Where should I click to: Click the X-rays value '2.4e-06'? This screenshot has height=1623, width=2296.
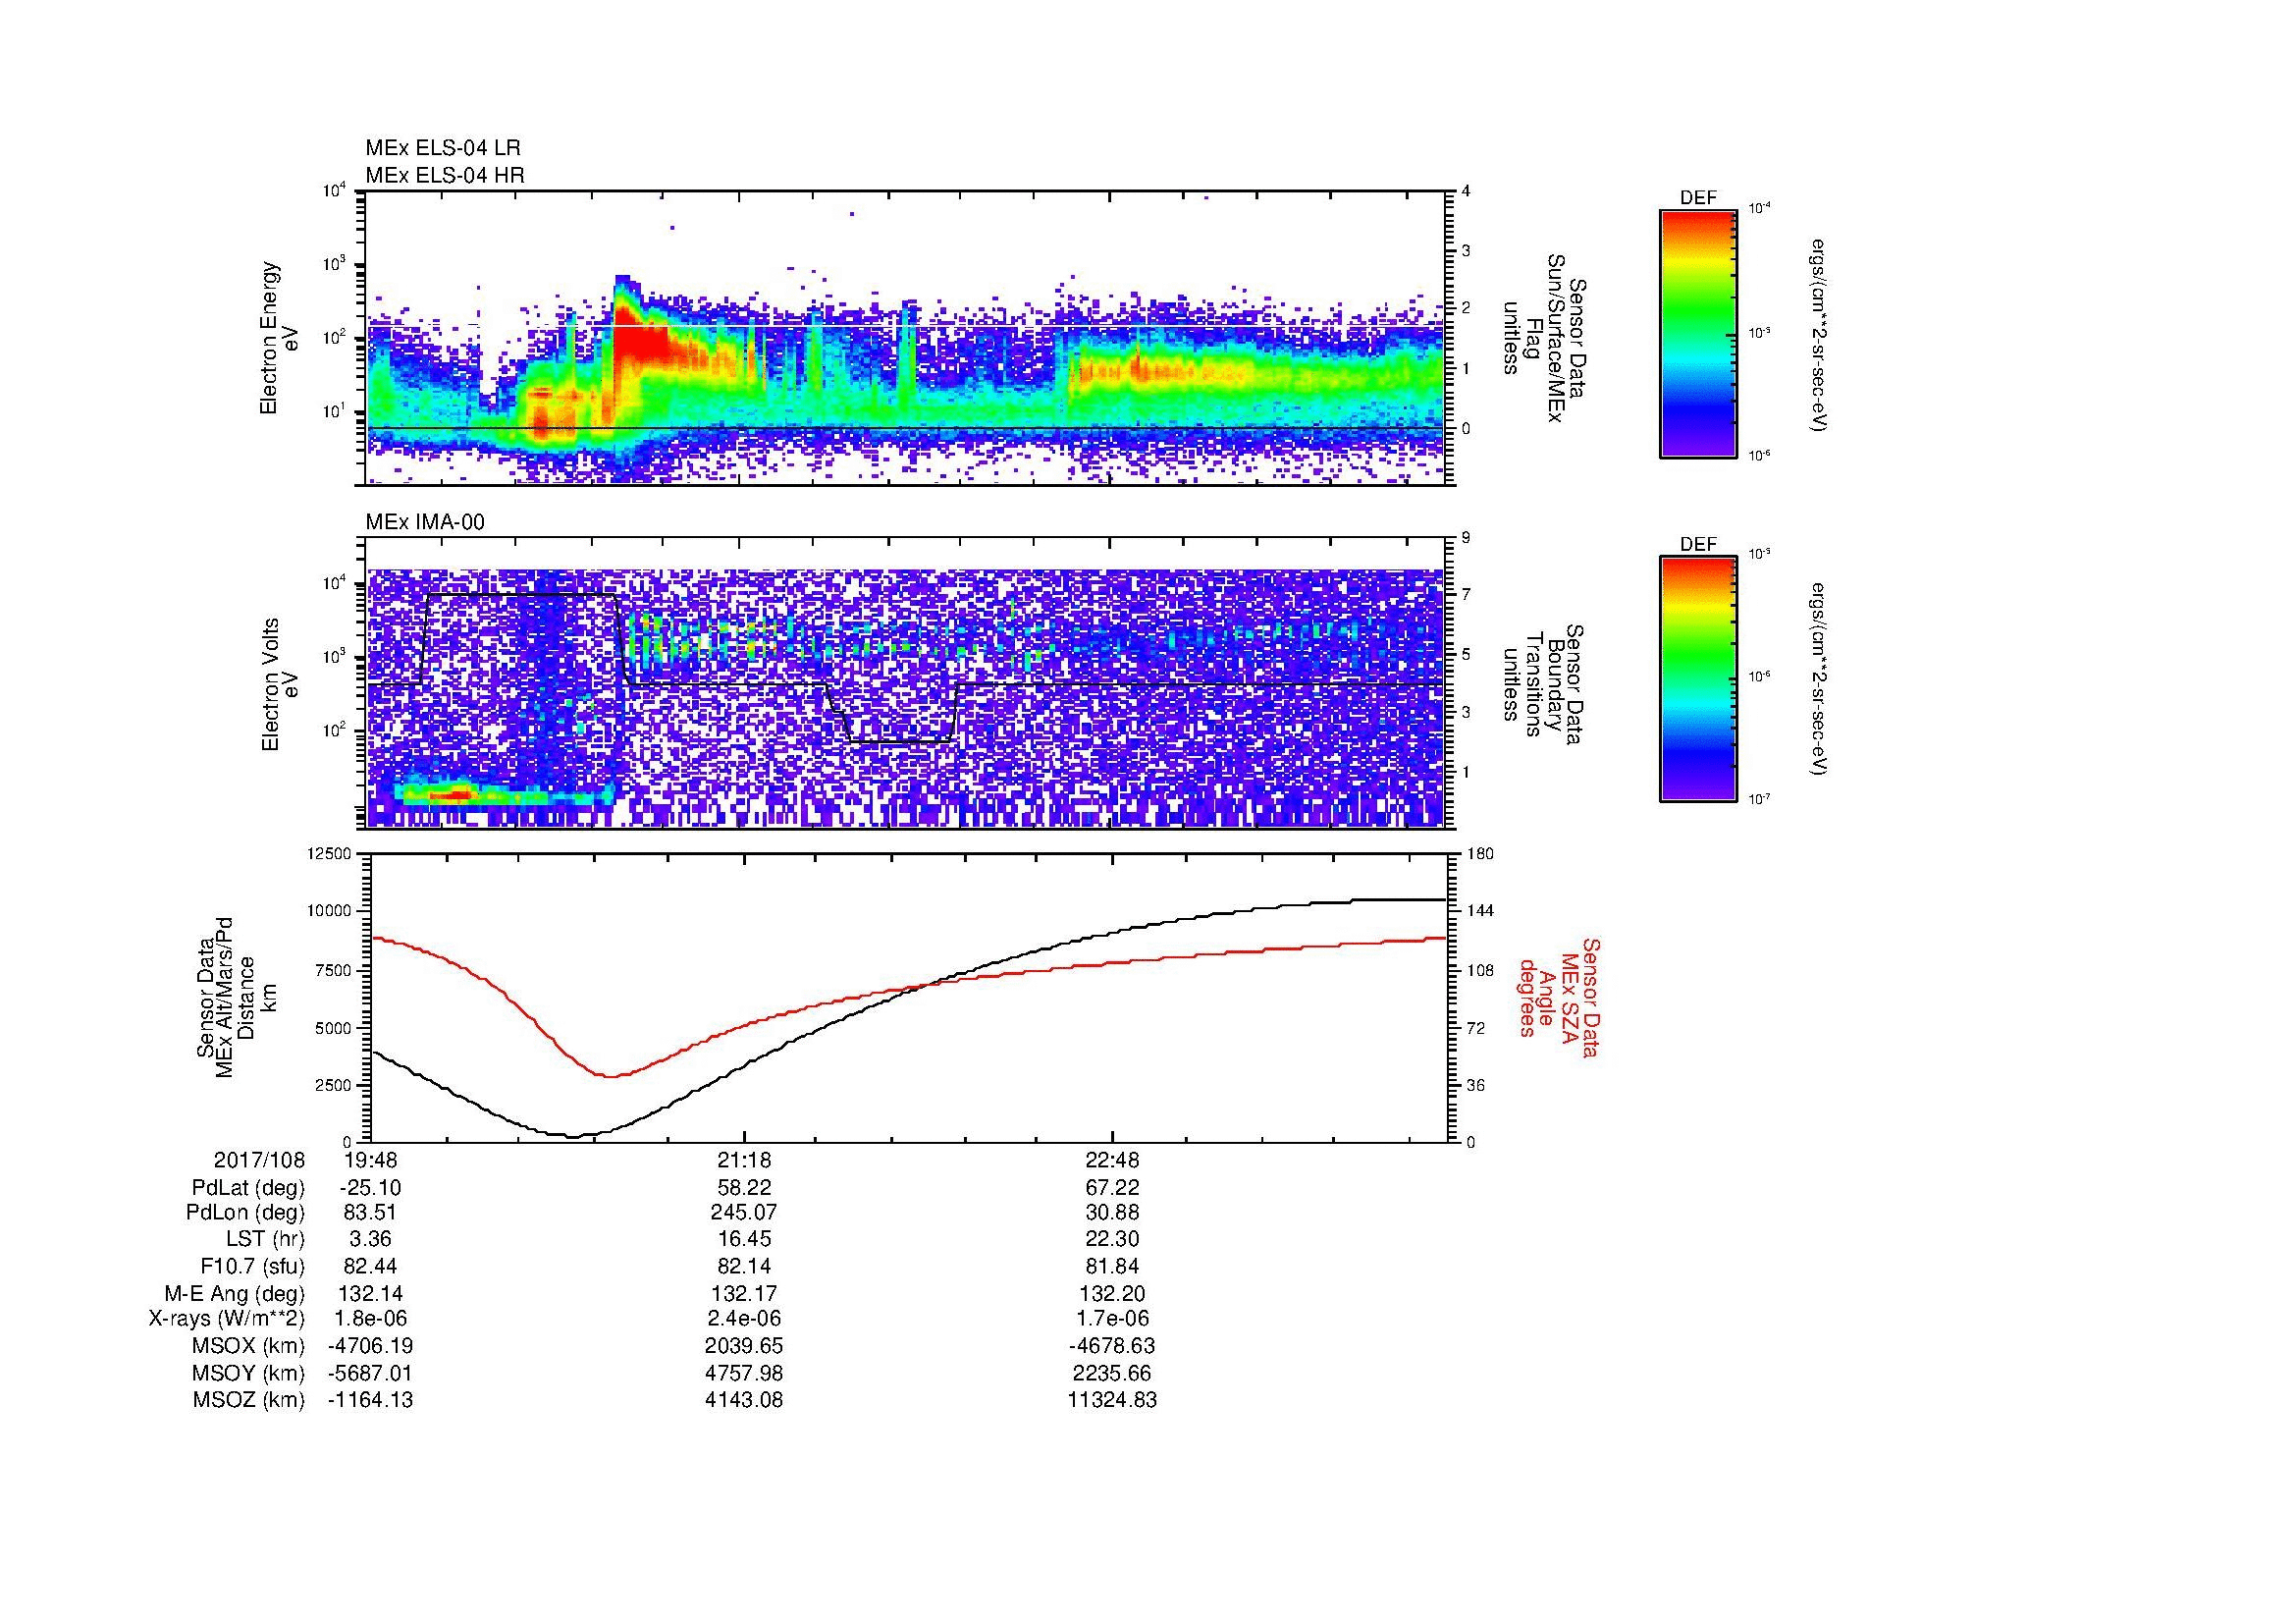743,1319
